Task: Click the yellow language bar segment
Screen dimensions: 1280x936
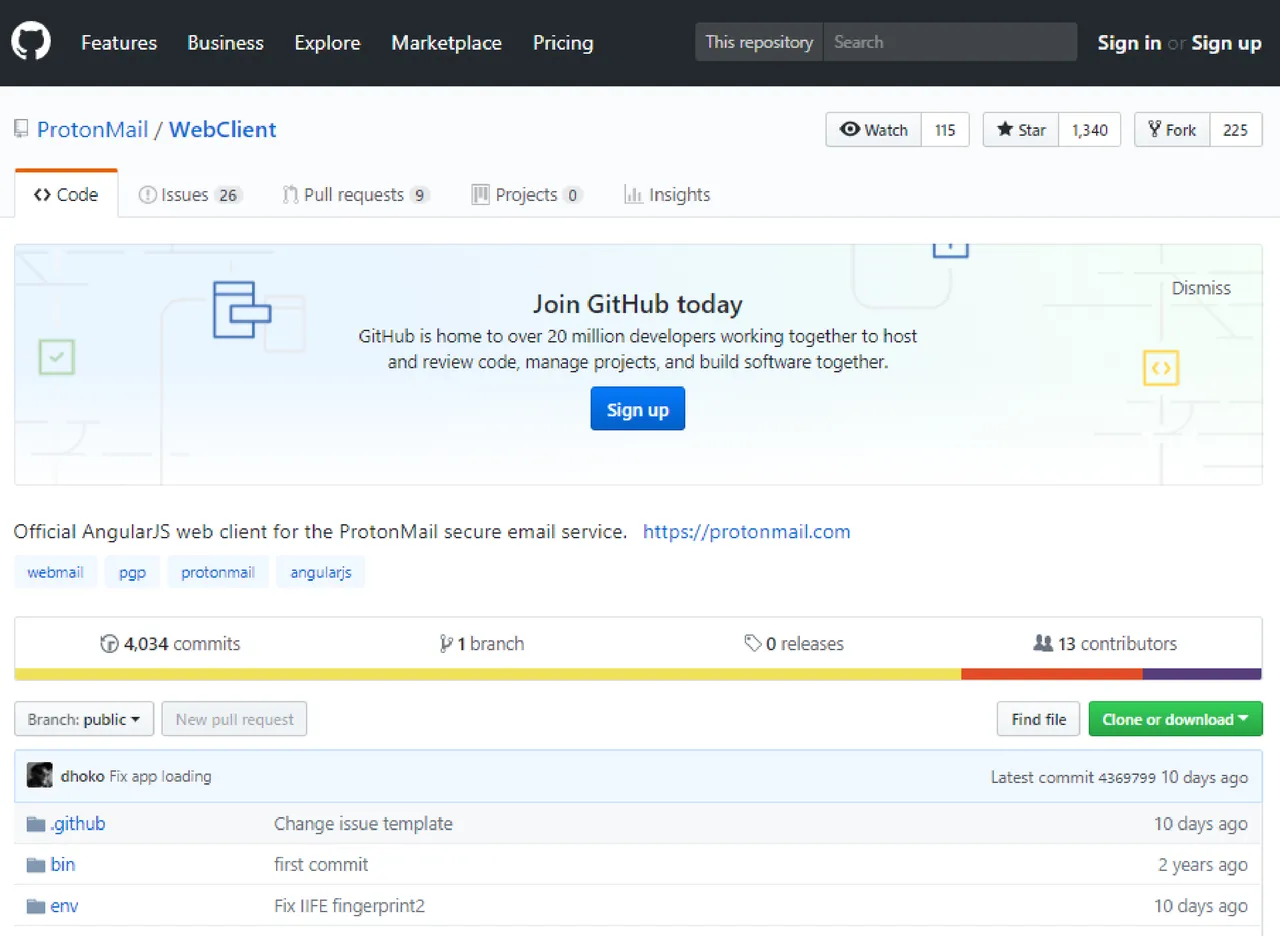Action: click(488, 674)
